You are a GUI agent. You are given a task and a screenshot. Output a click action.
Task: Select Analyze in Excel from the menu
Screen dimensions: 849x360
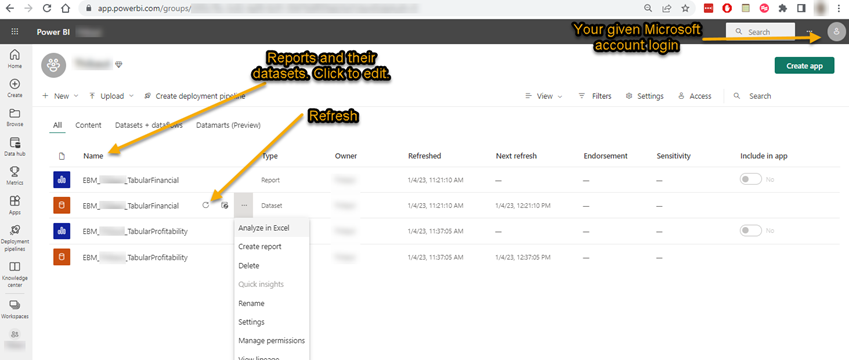click(271, 228)
